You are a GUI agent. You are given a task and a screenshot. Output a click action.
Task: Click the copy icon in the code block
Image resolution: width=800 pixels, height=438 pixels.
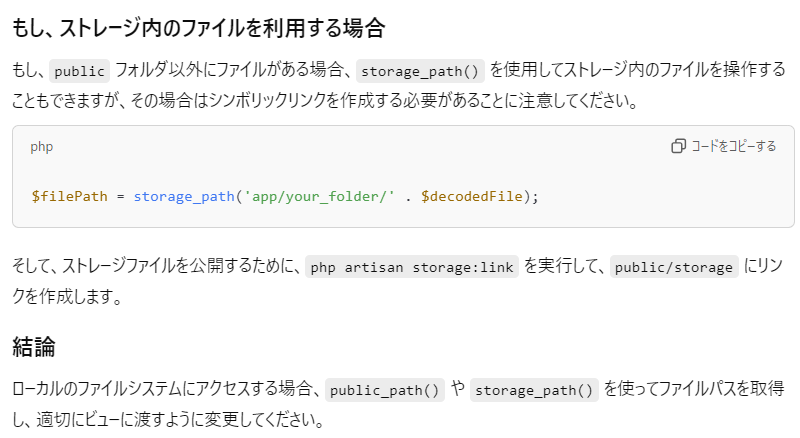point(678,146)
